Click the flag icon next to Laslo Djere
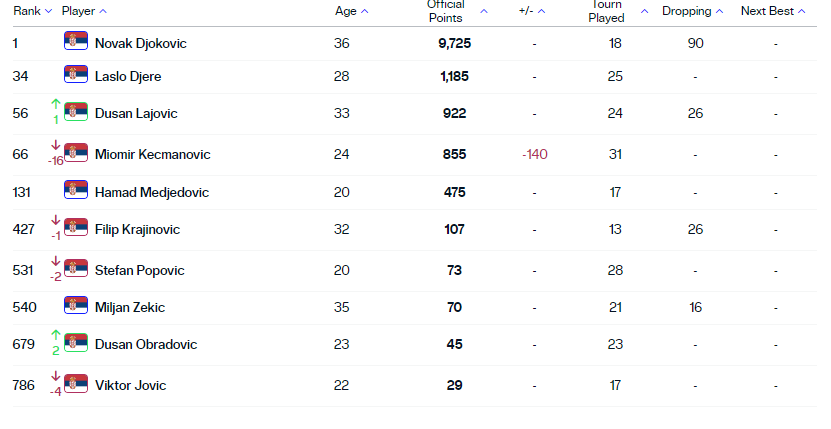Viewport: 831px width, 429px height. (76, 75)
